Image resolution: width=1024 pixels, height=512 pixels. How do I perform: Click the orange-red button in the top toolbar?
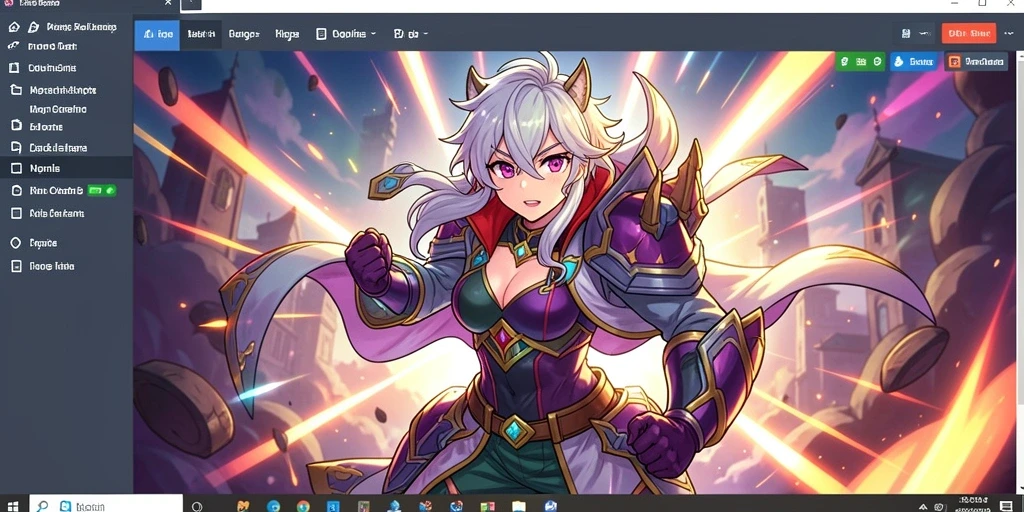(968, 33)
